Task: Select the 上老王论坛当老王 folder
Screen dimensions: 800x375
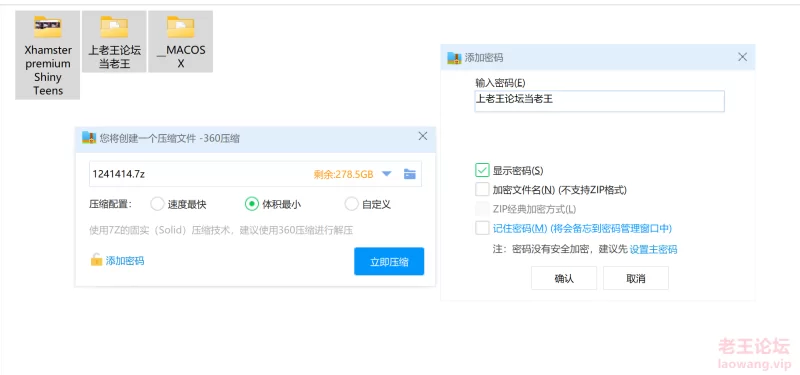Action: point(114,42)
